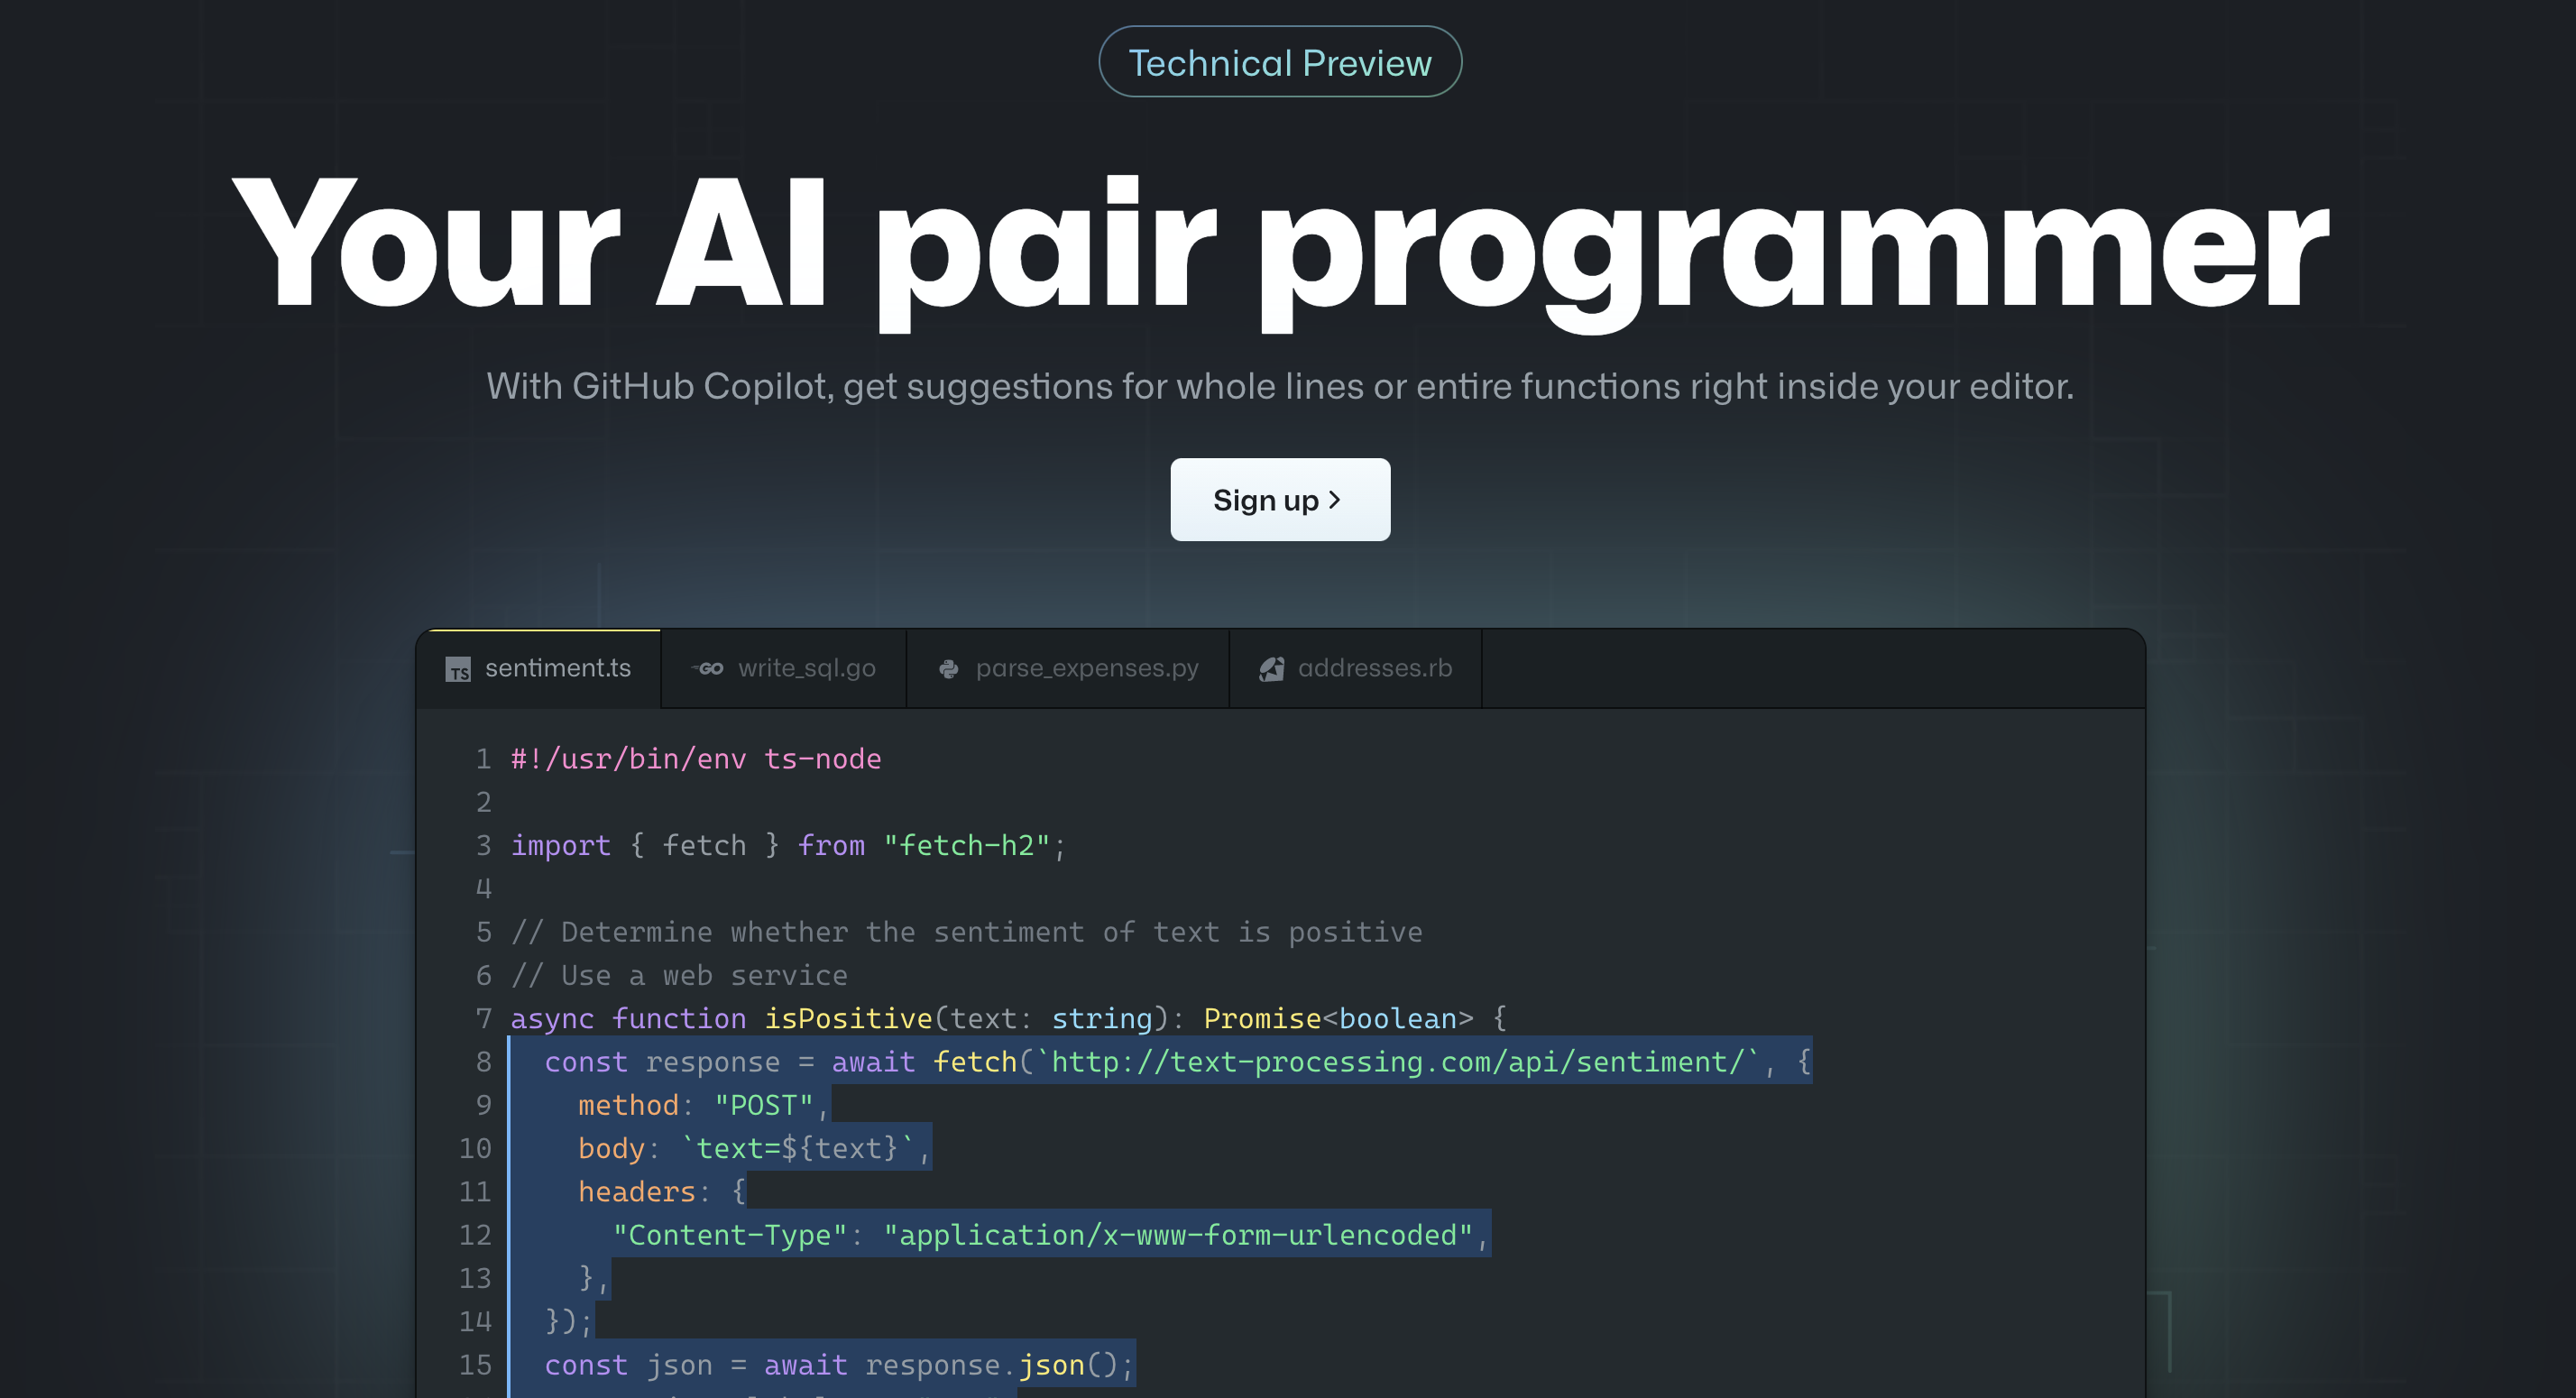Screen dimensions: 2576x1398
Task: Click the "POST" method value in code
Action: 763,1105
